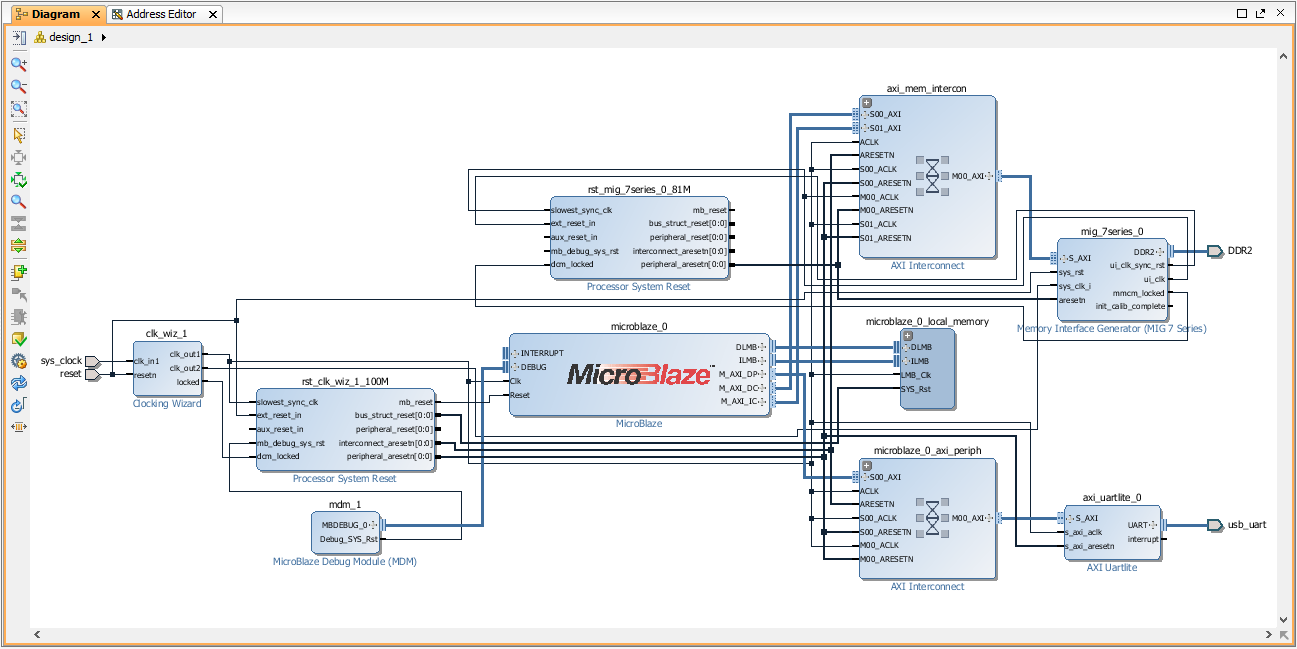Viewport: 1297px width, 649px height.
Task: Click the usb_uart external port symbol
Action: pyautogui.click(x=1214, y=525)
